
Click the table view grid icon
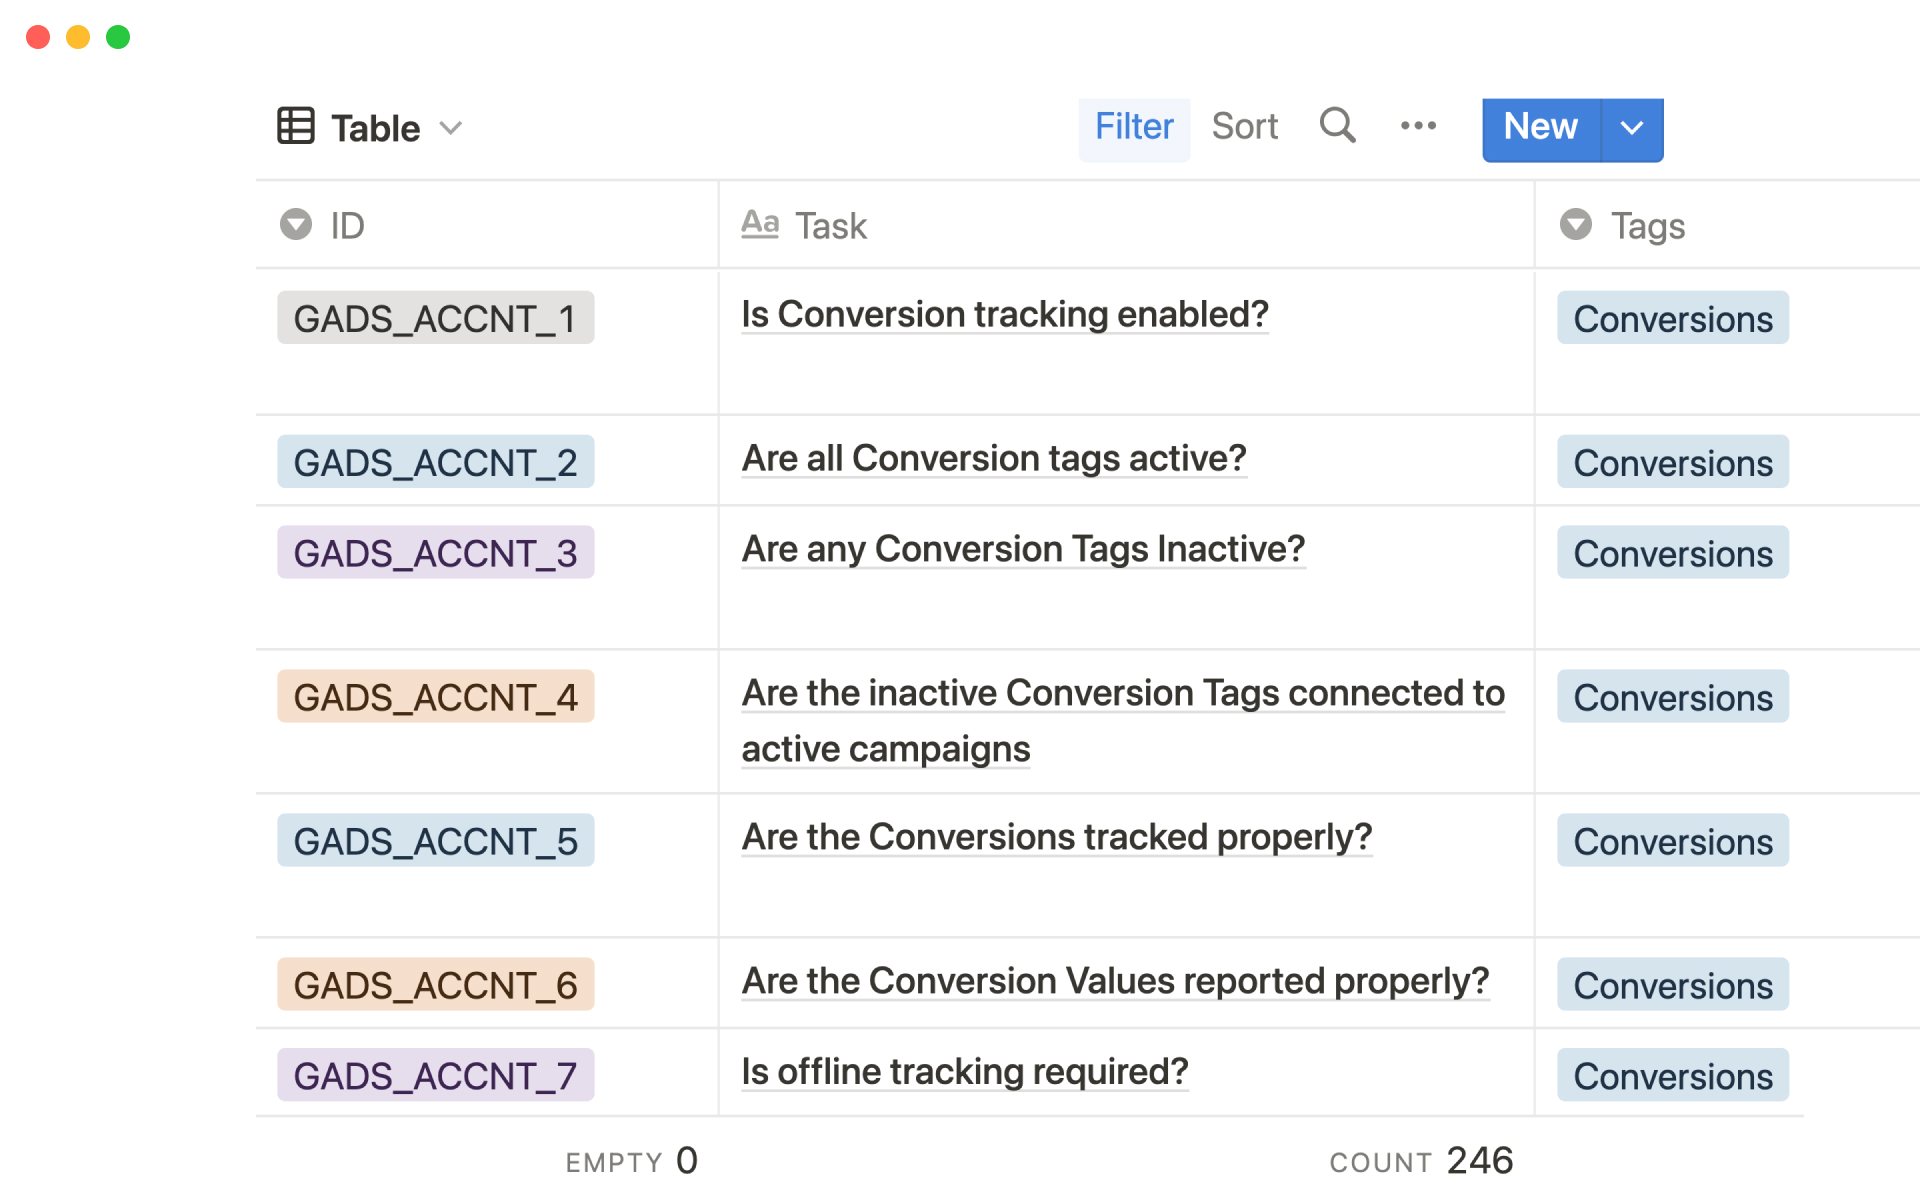pos(295,126)
